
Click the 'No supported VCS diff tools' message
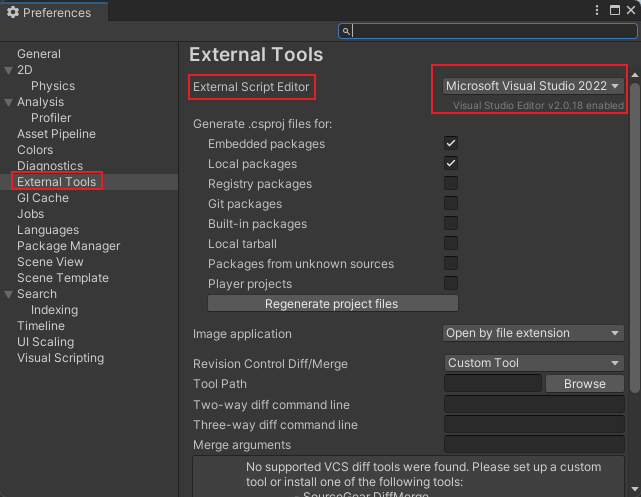click(x=423, y=474)
